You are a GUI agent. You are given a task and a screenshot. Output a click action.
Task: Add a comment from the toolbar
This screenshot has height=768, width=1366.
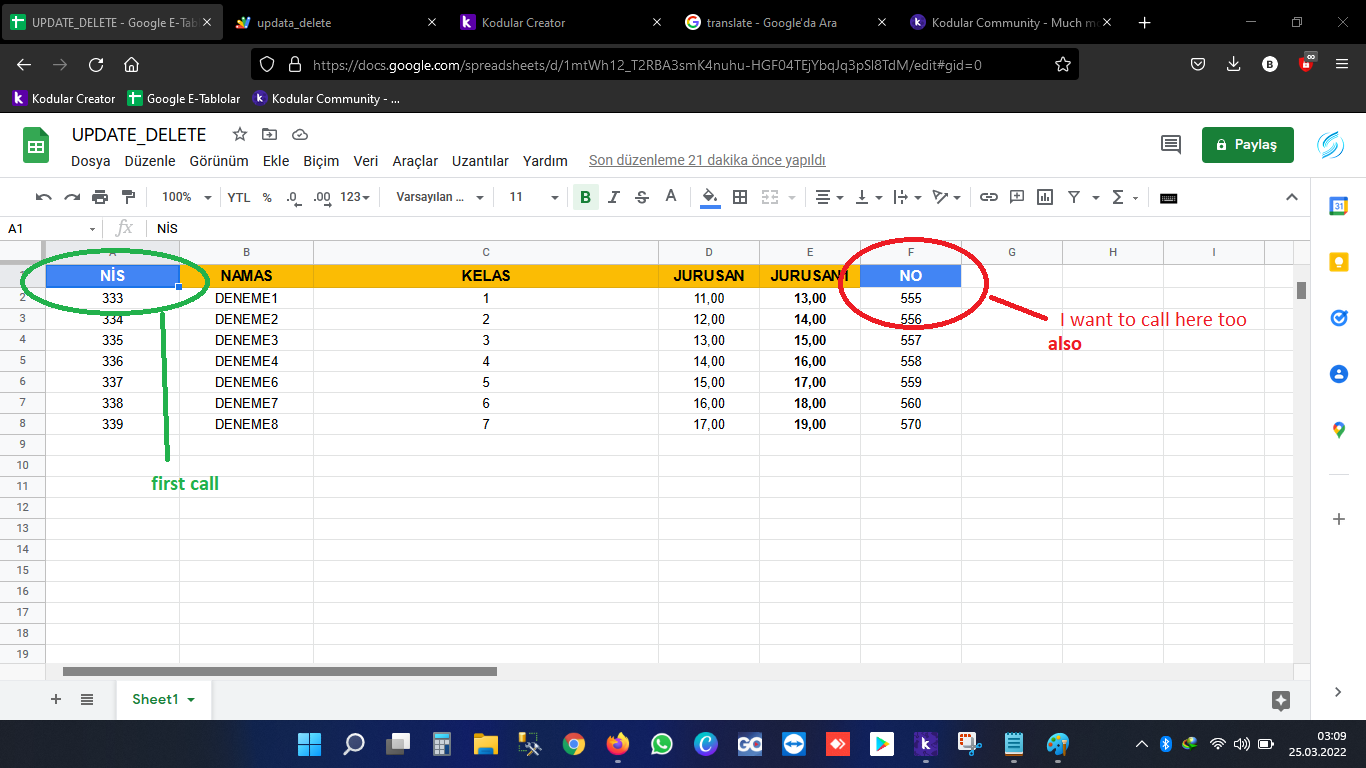click(1017, 197)
